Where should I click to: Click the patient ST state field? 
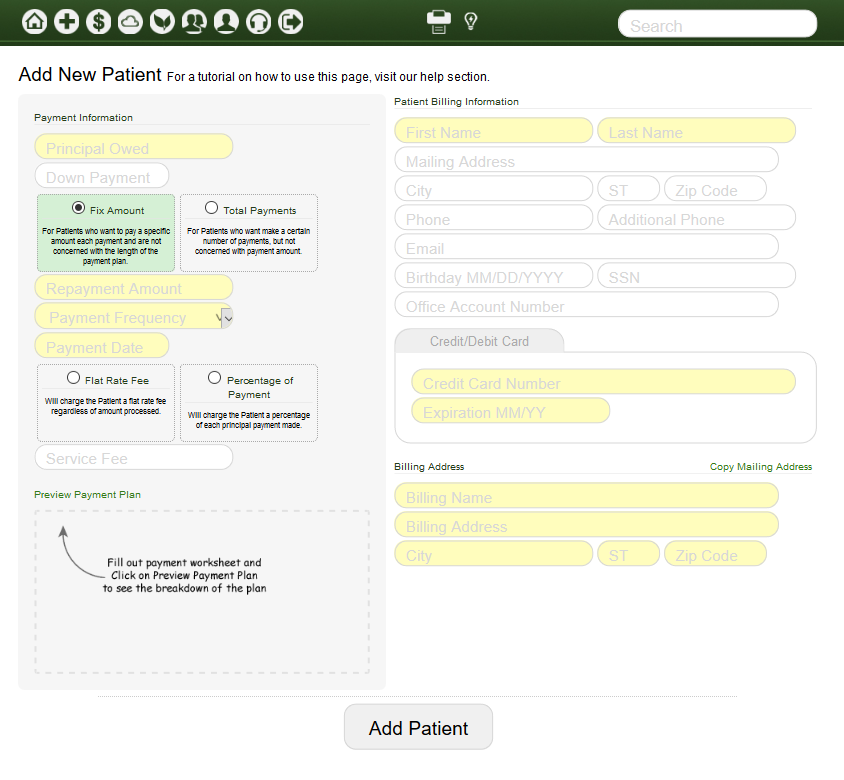coord(629,189)
